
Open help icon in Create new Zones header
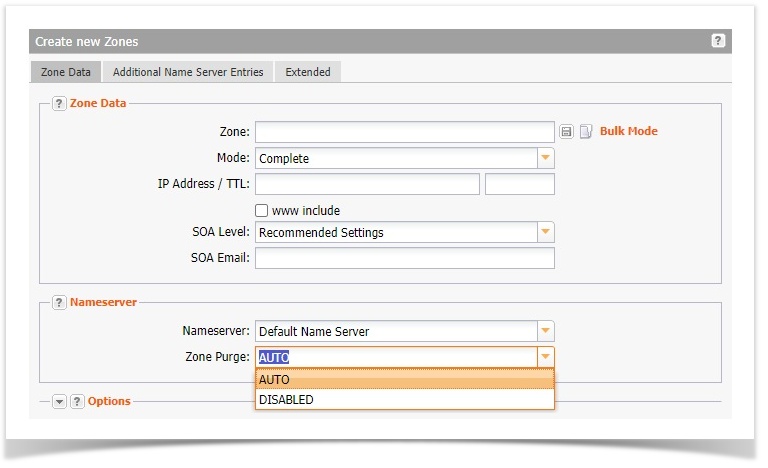coord(718,41)
